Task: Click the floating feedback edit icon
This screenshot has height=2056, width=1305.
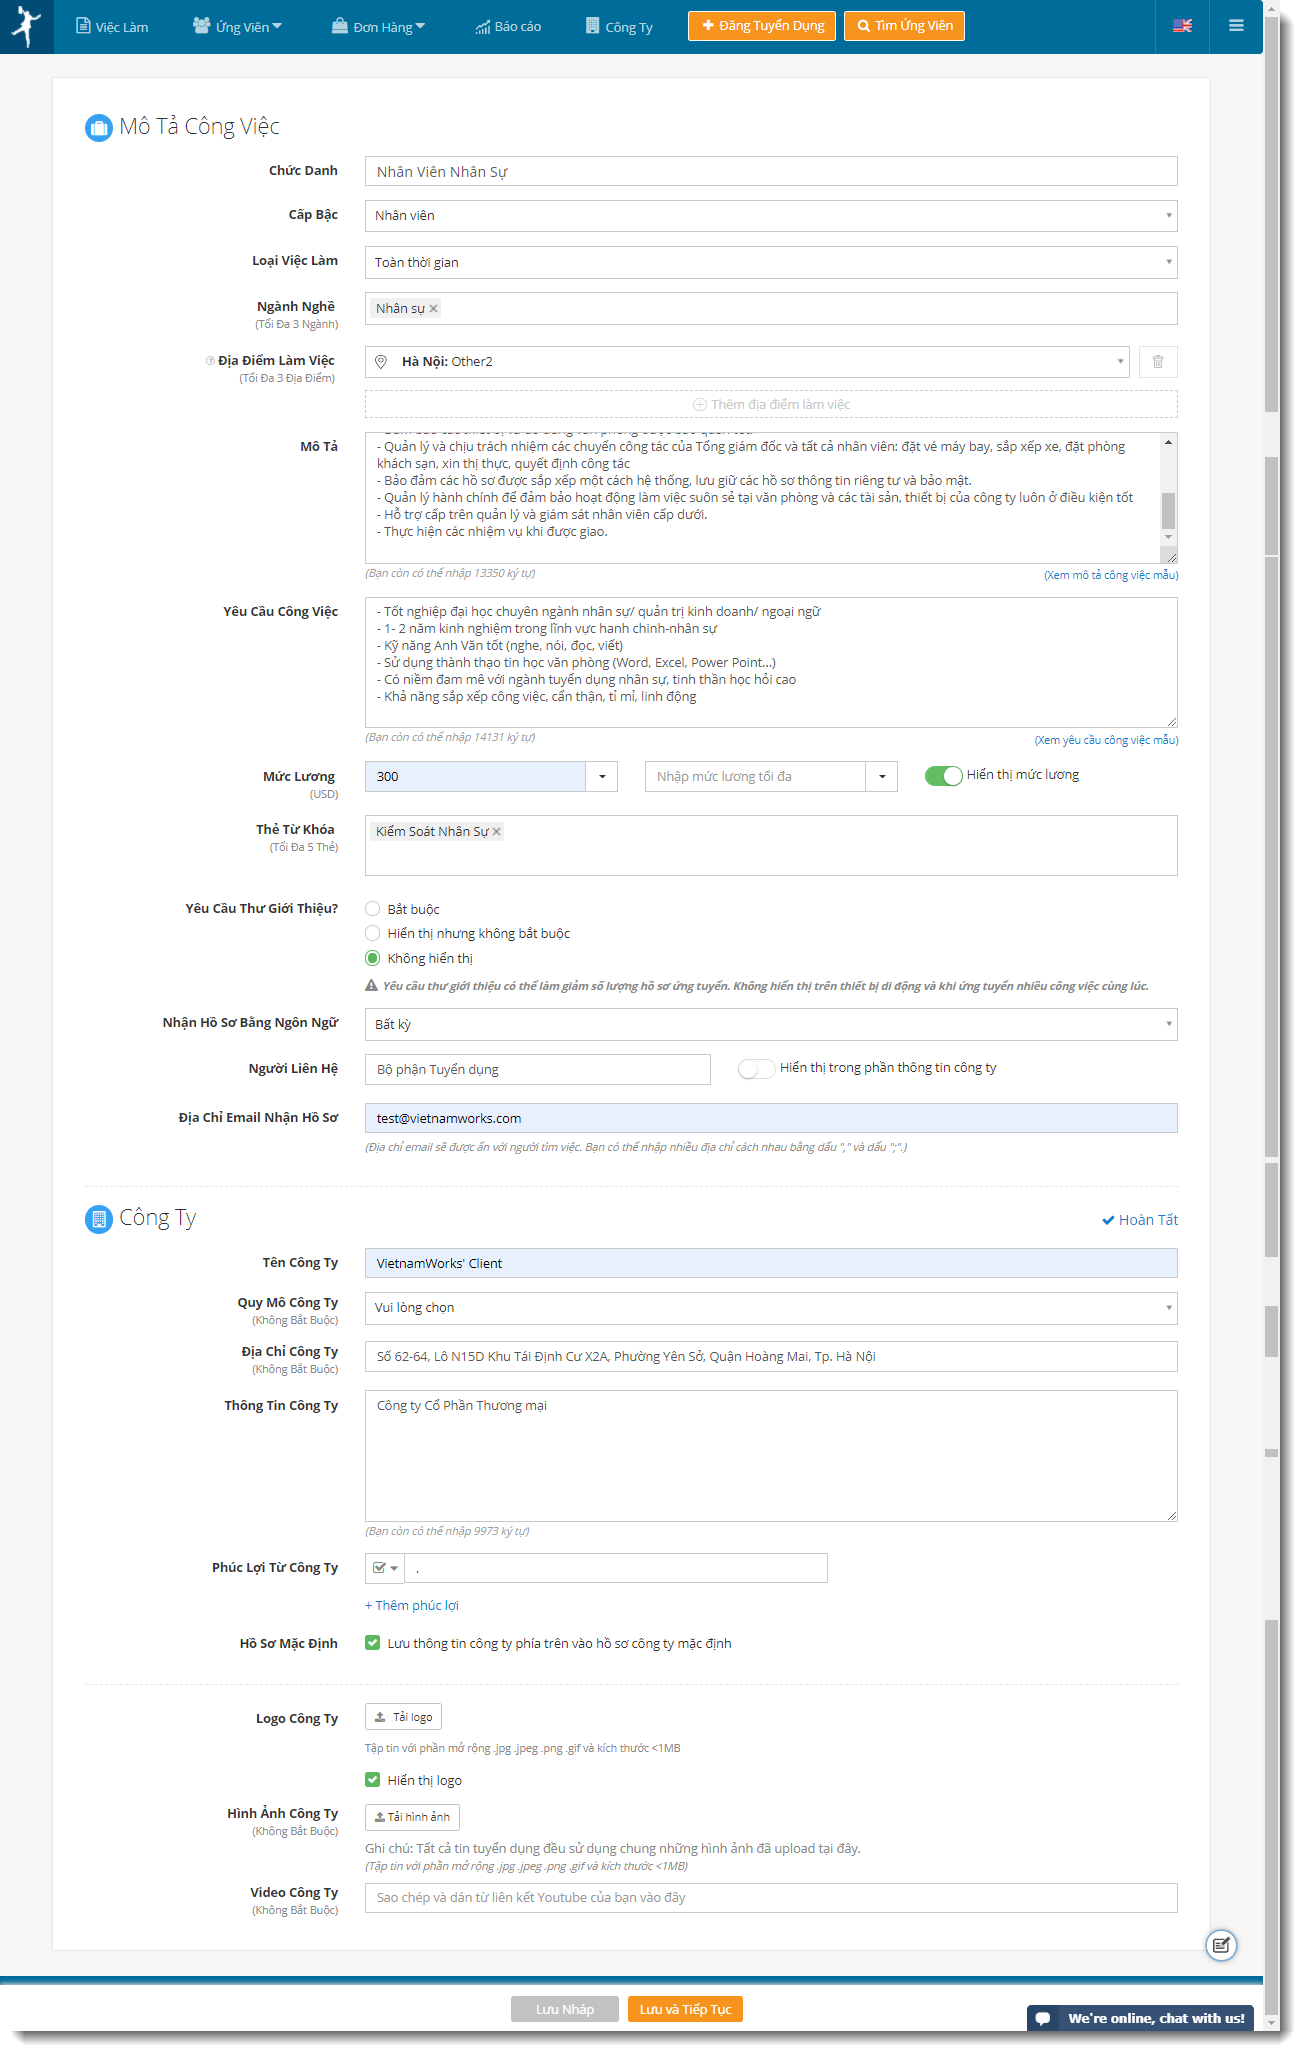Action: (1221, 1945)
